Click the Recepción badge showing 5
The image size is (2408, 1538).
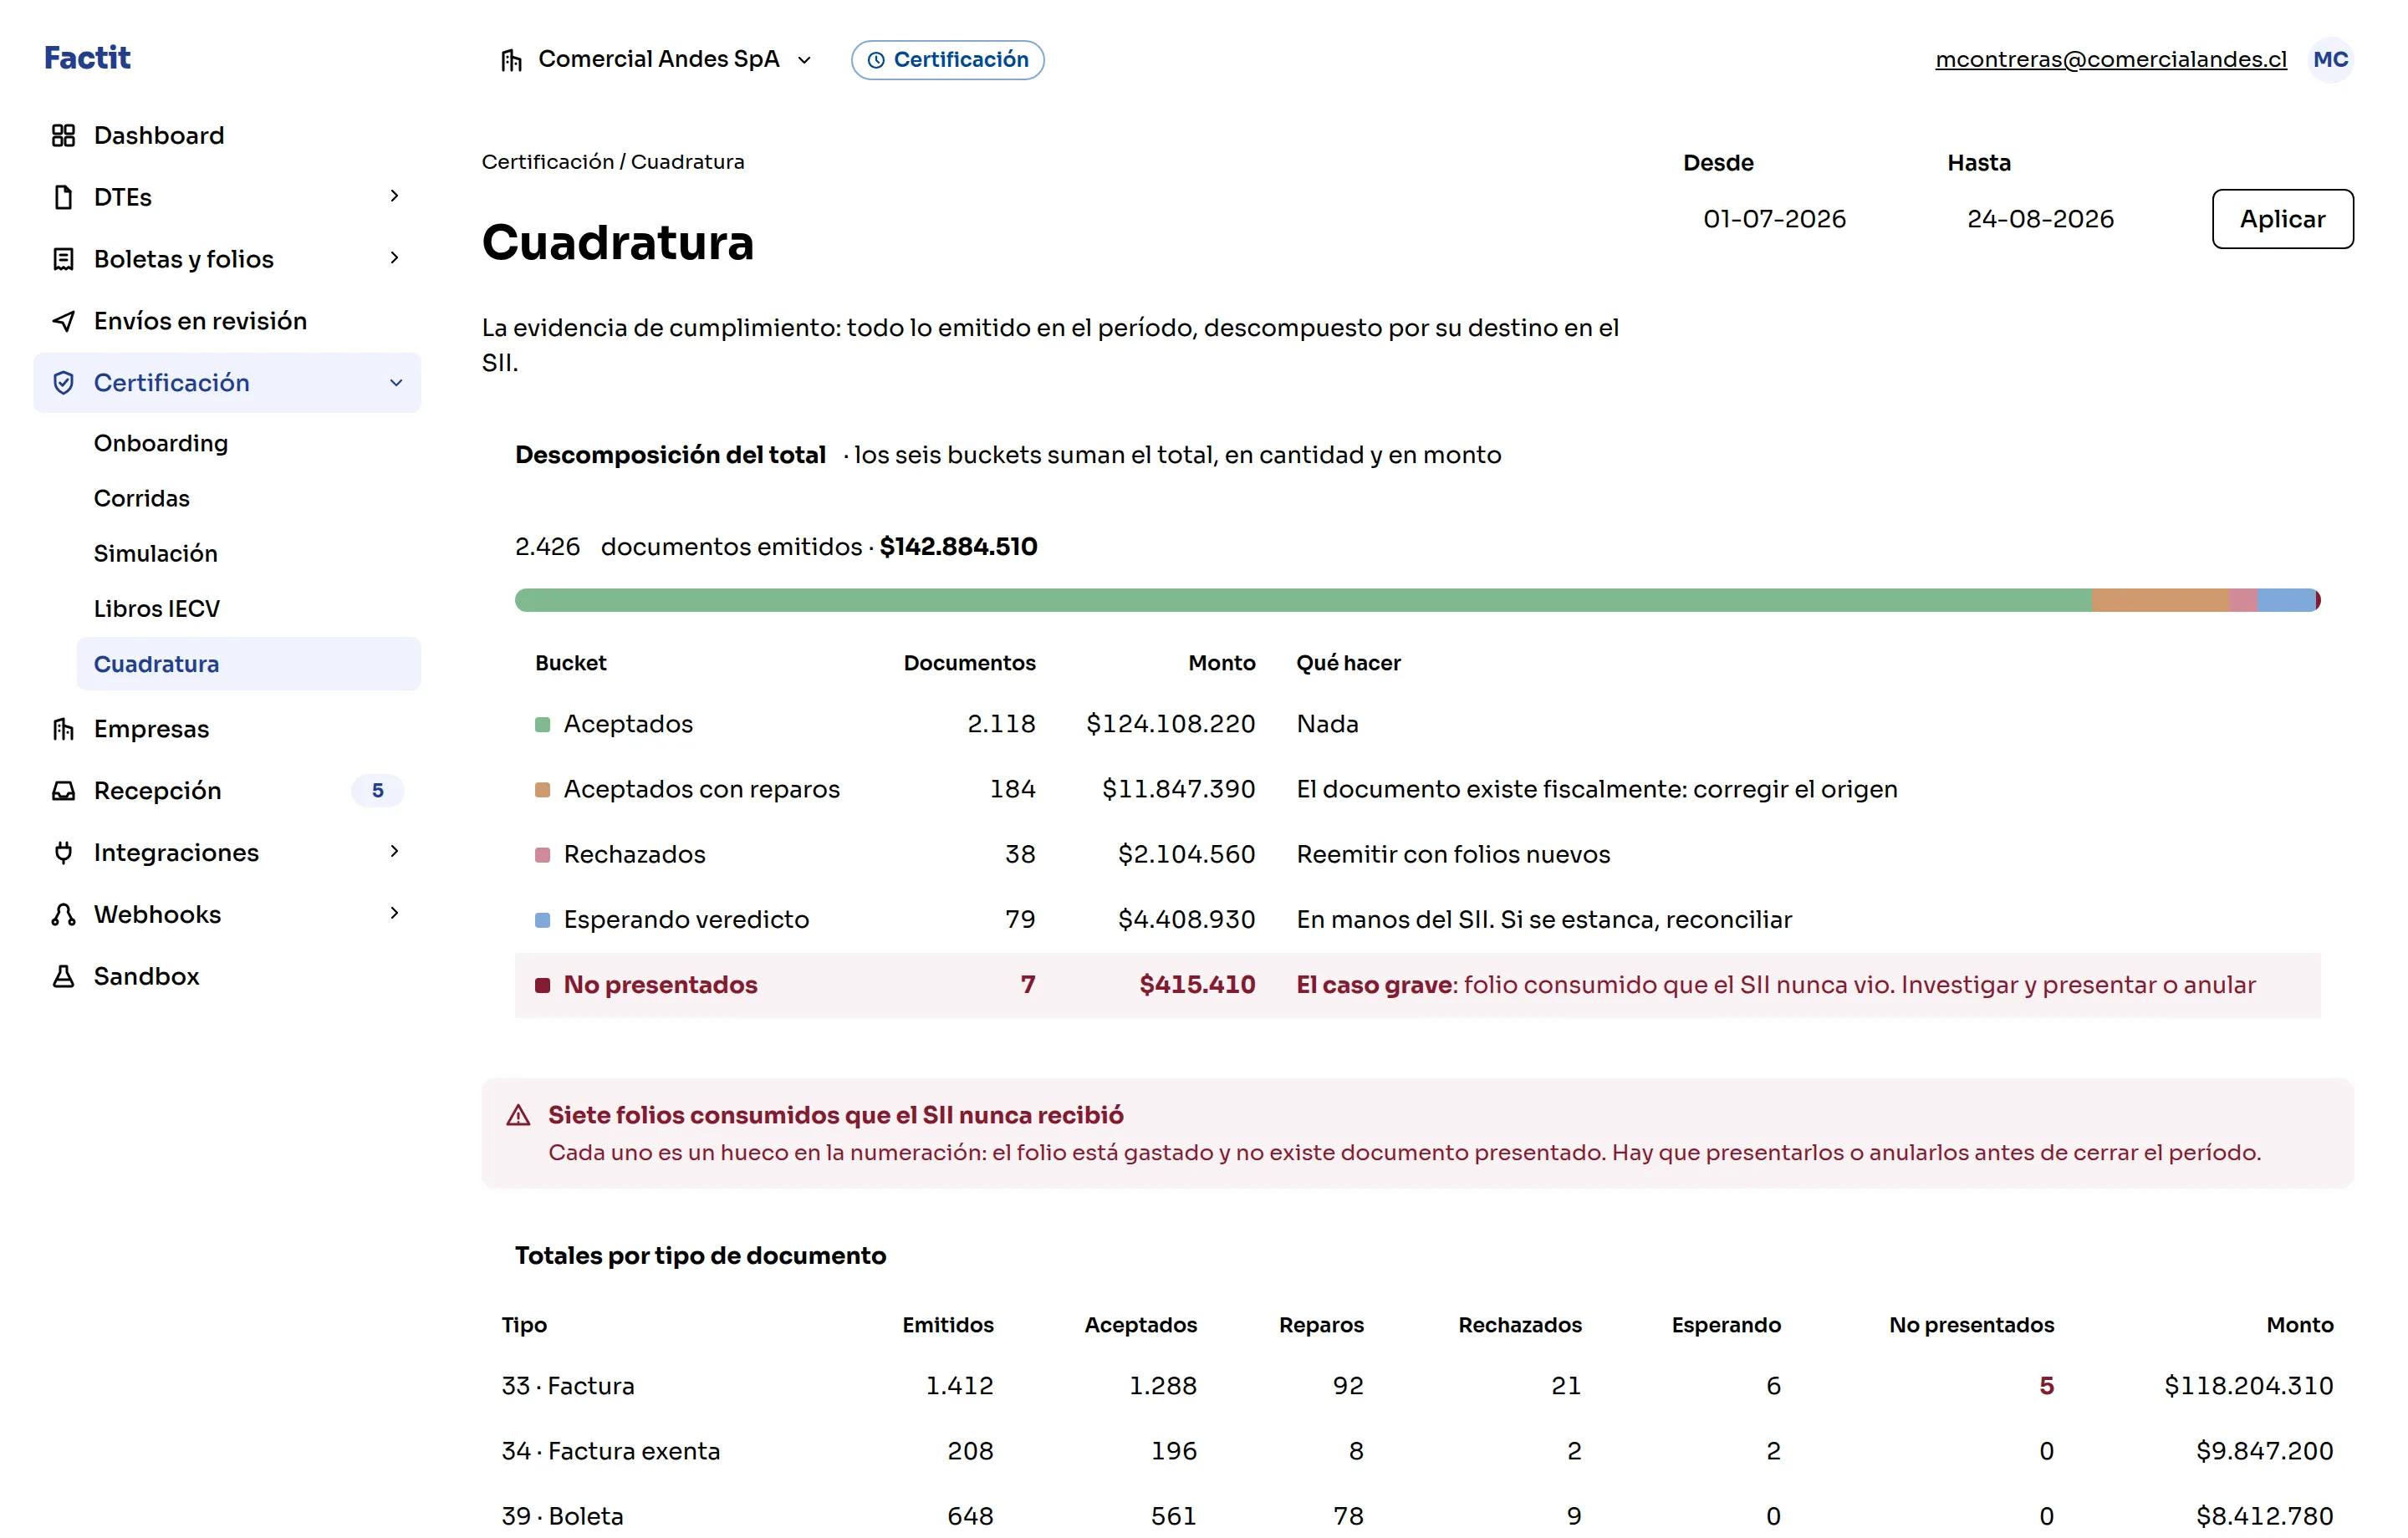[377, 791]
